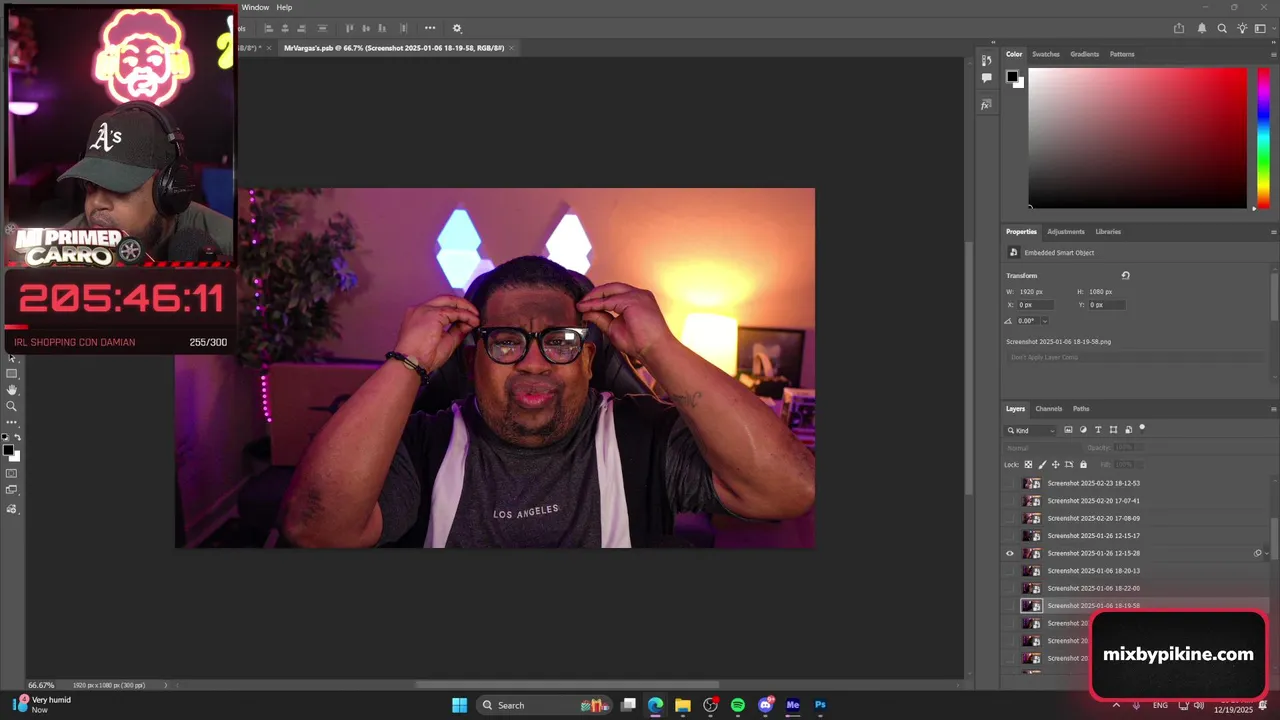Show layer Screenshot 2025-01-06 18-20-13

coord(1009,571)
